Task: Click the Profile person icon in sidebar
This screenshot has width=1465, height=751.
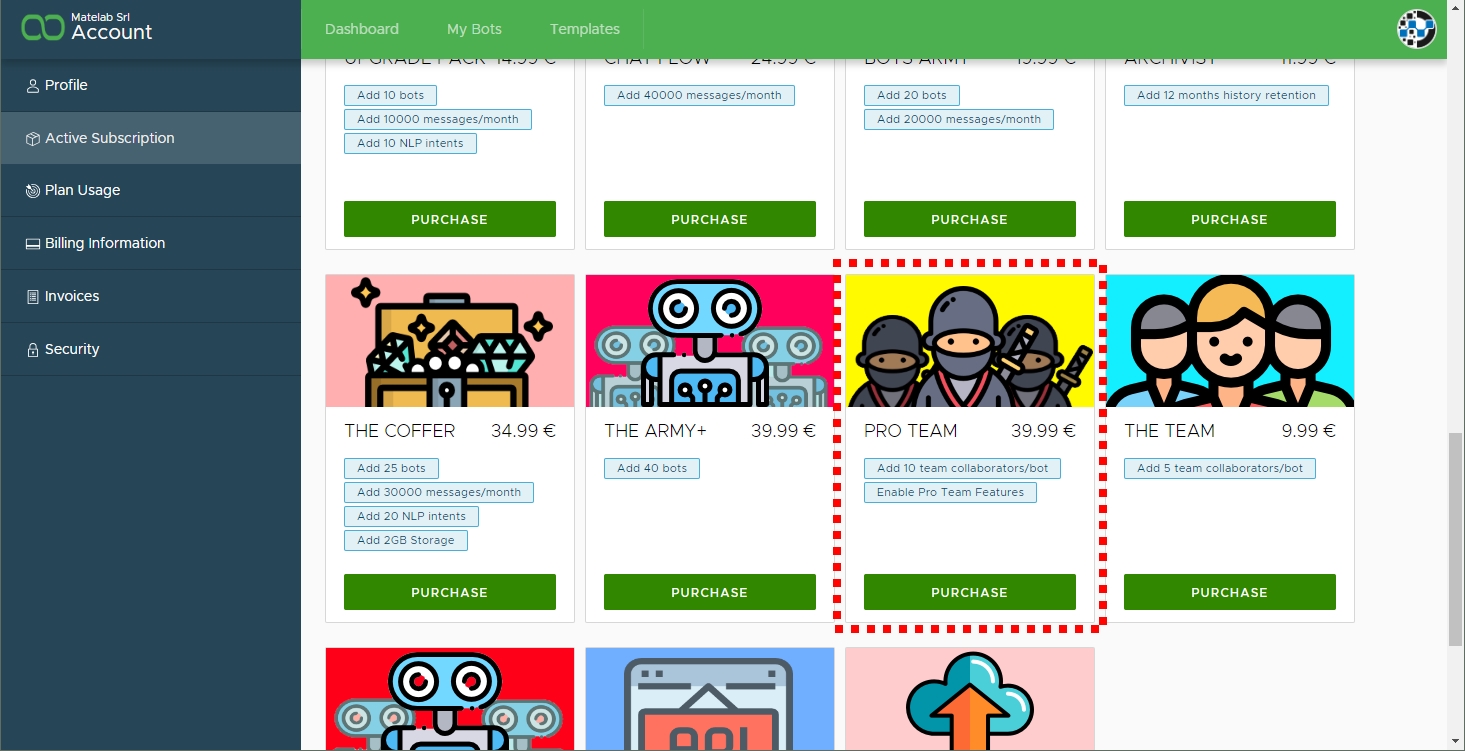Action: (33, 86)
